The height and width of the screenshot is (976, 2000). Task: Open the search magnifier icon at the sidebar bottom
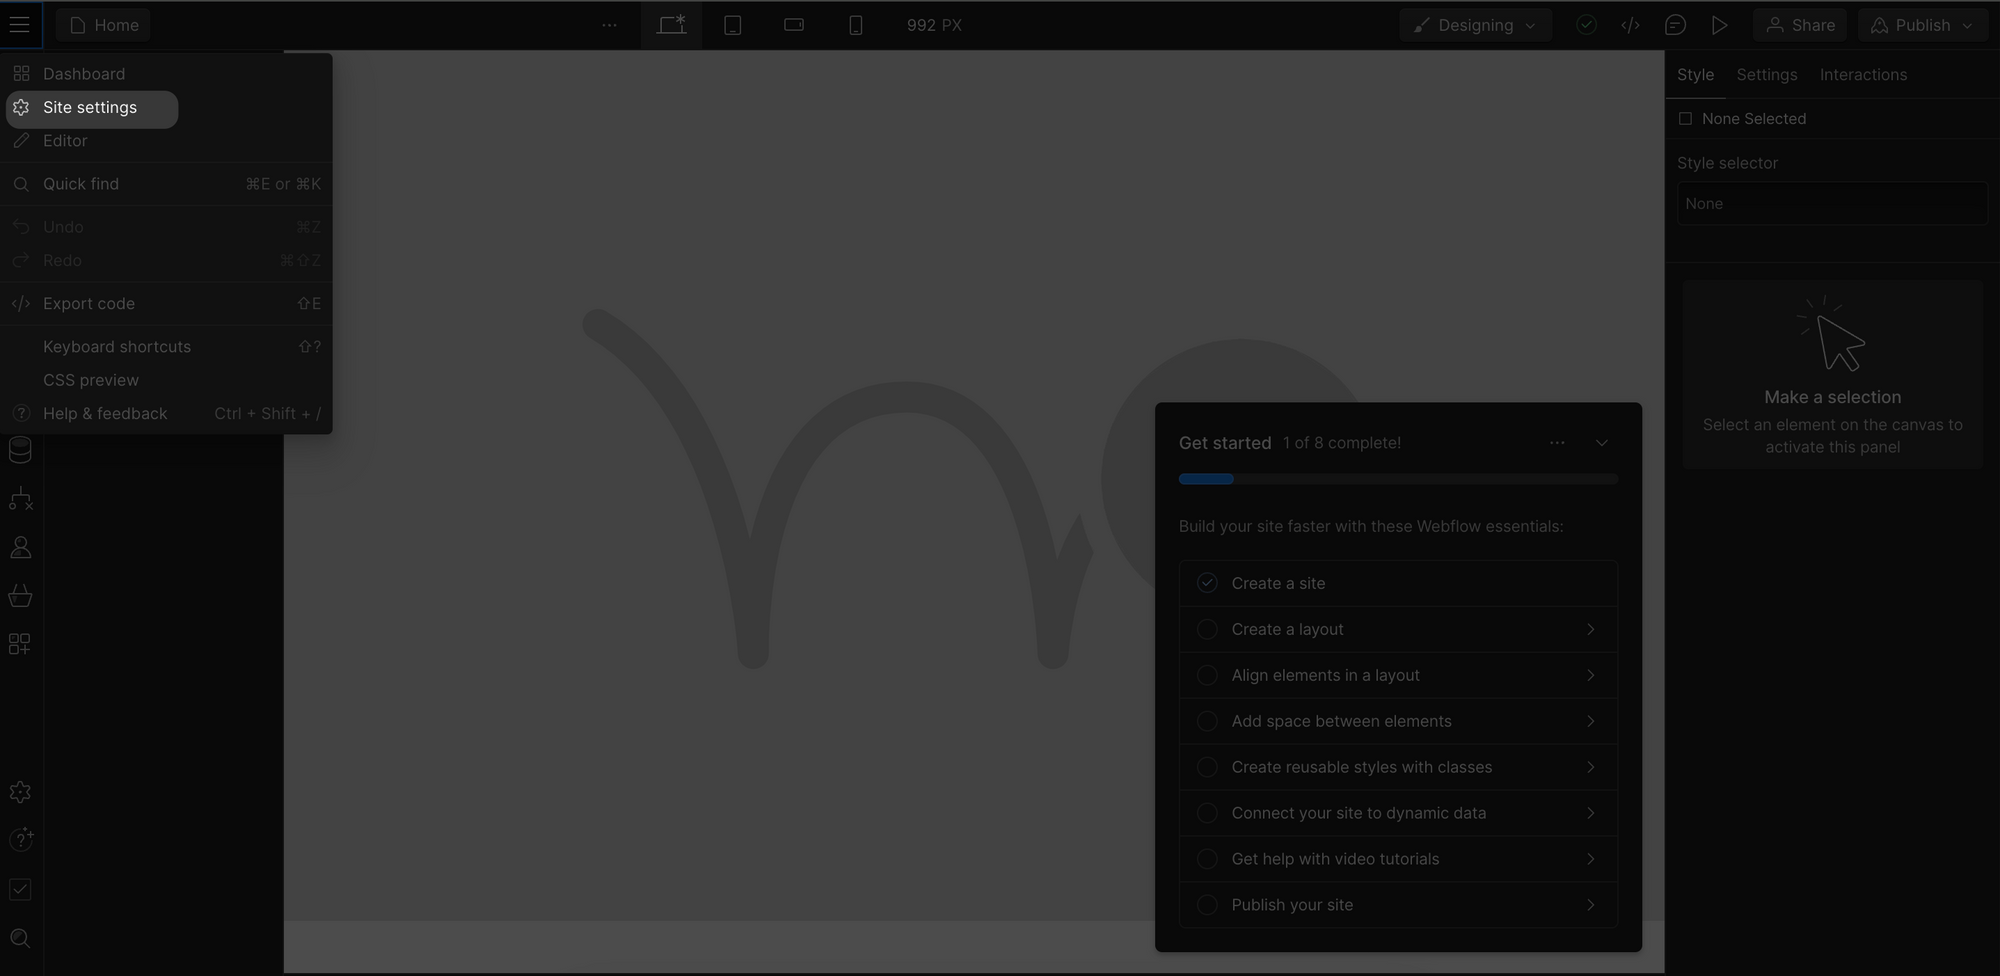[x=20, y=938]
